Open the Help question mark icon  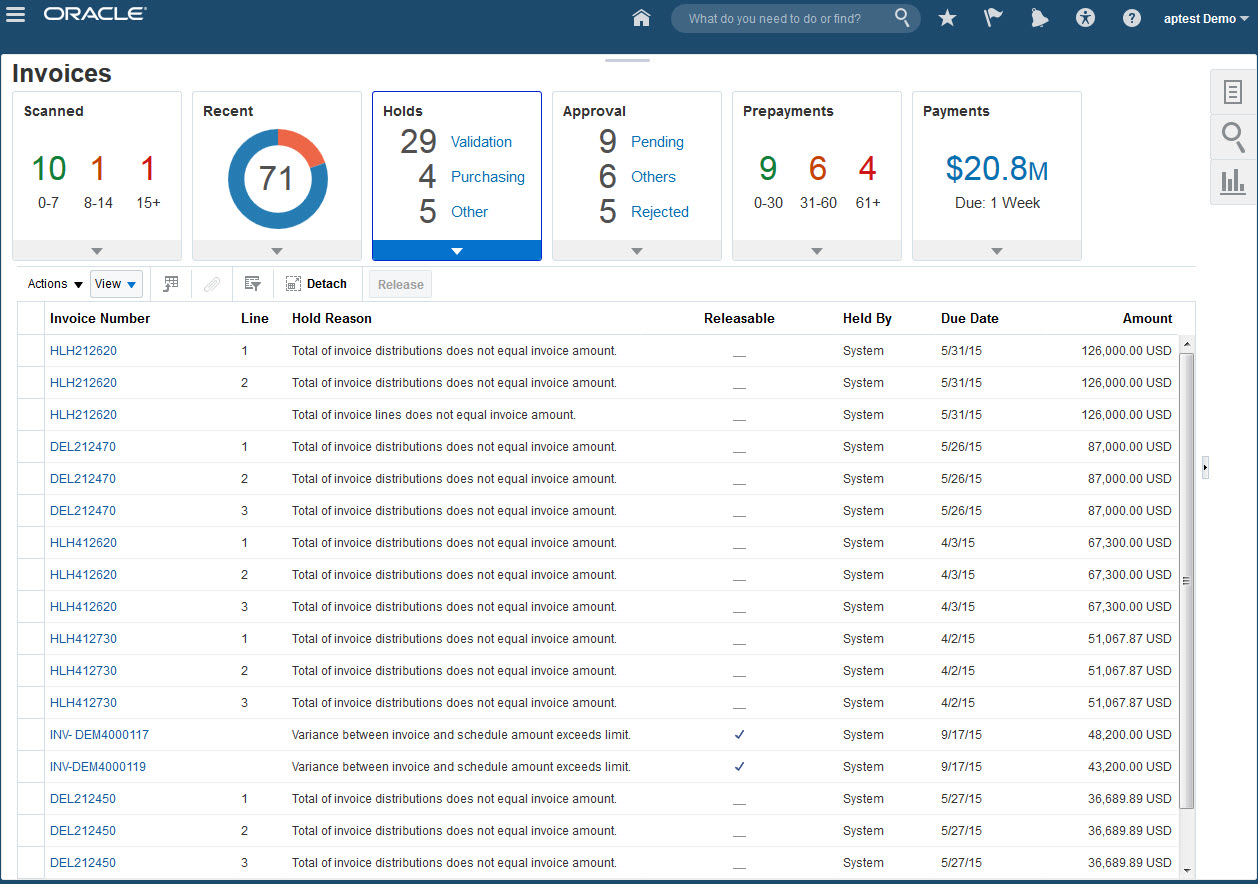click(x=1132, y=18)
